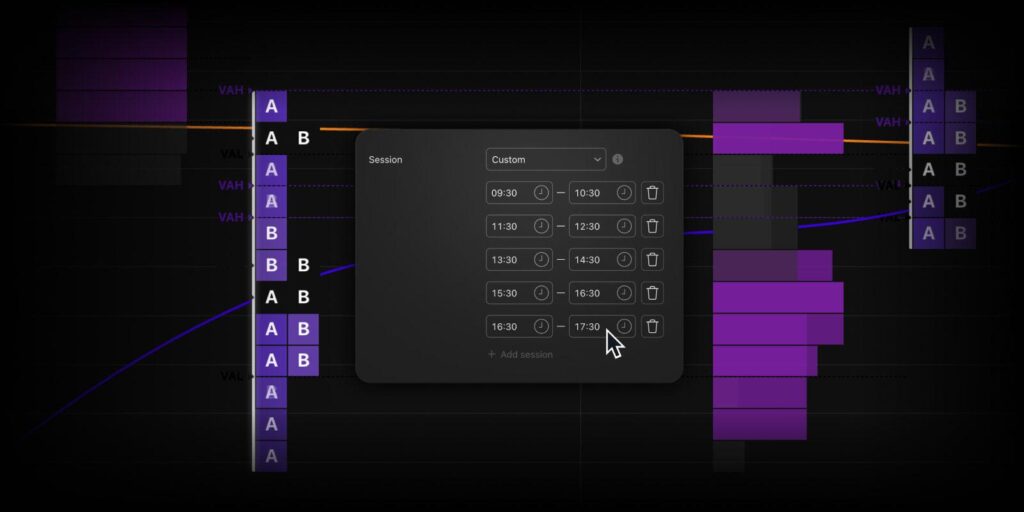Click the 10:30 end time field
The height and width of the screenshot is (512, 1024).
tap(590, 193)
